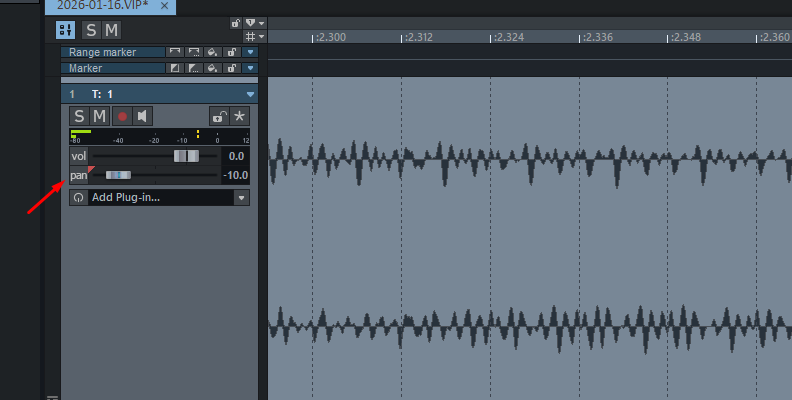Open color bucket for the Range marker lane
The image size is (792, 400).
pyautogui.click(x=213, y=52)
